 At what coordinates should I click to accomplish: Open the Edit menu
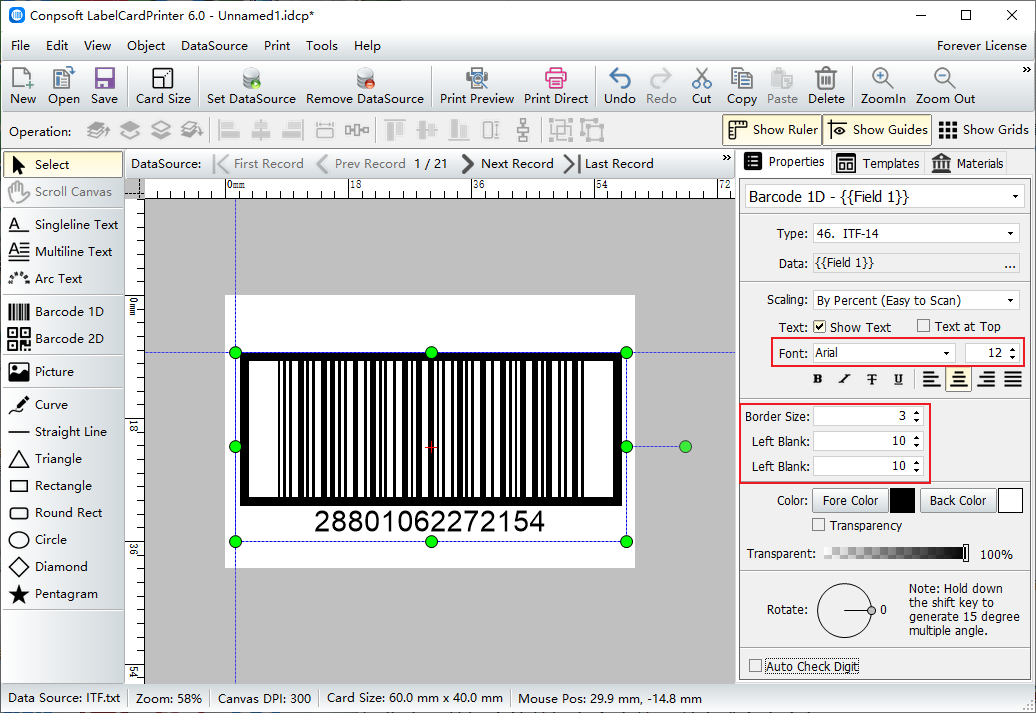tap(57, 46)
